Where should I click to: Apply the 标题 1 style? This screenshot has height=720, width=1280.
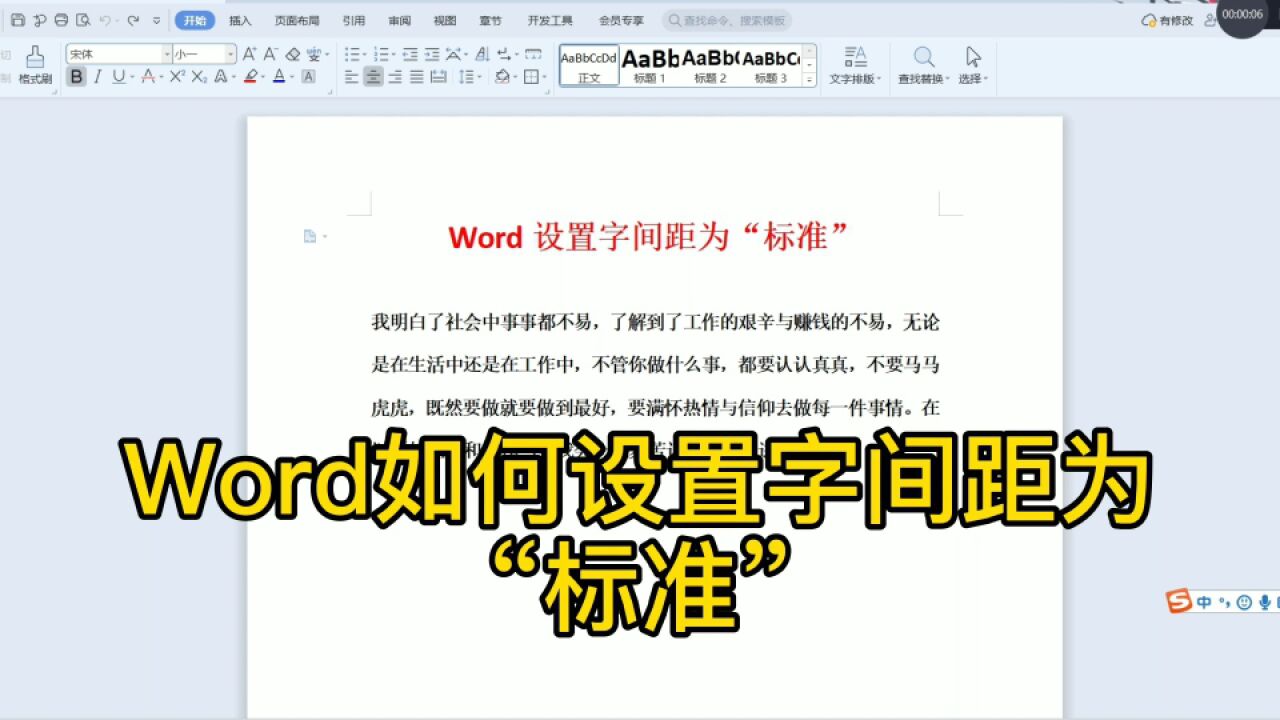pos(650,65)
